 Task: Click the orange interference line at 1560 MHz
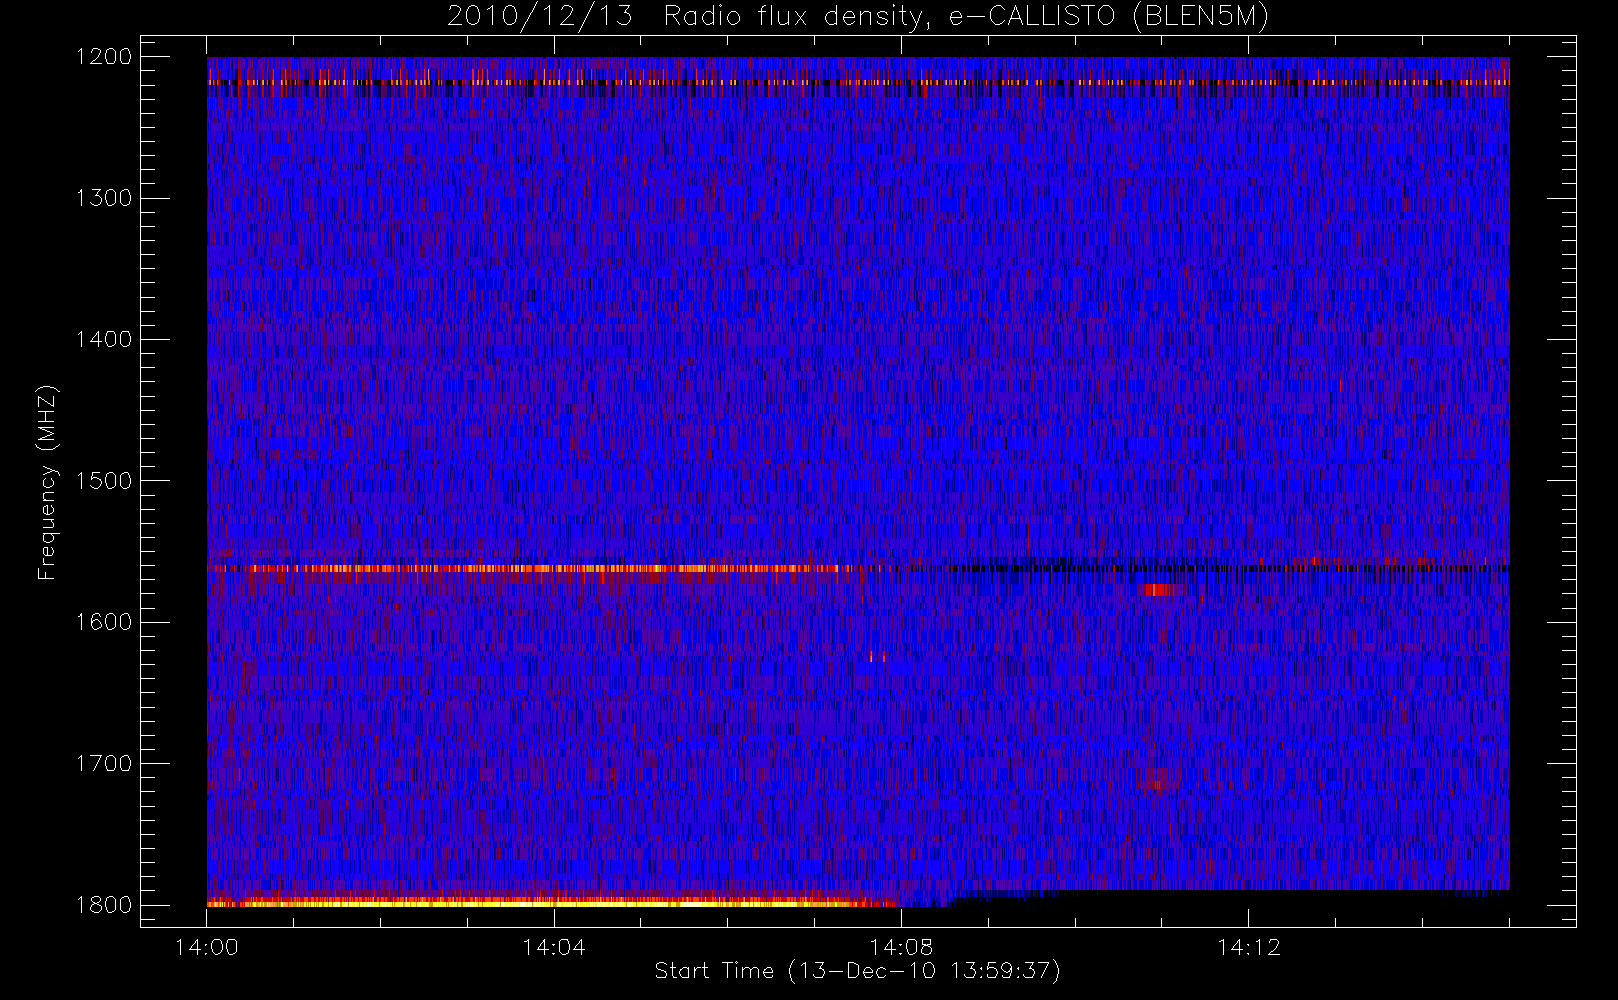[x=530, y=568]
